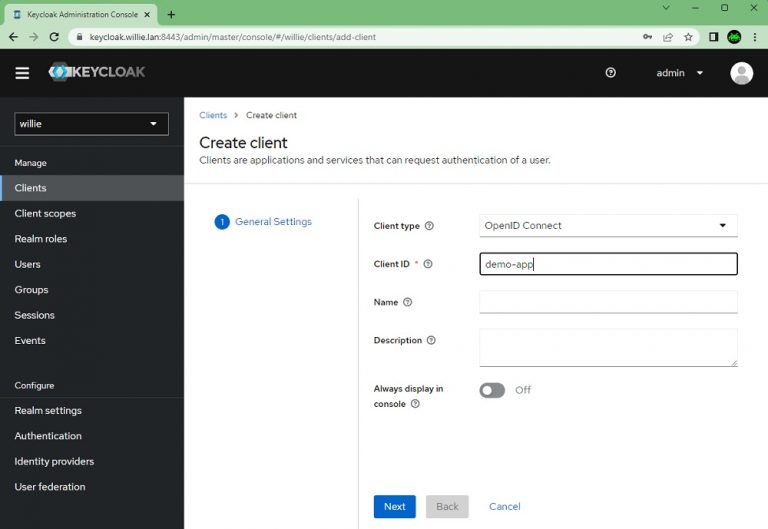Show help for Always display in console
This screenshot has width=768, height=529.
pos(415,404)
